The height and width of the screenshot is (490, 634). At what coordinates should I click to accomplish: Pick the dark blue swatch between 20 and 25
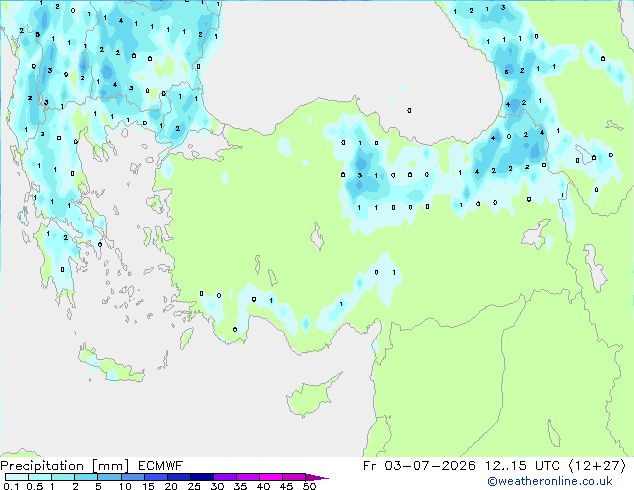178,477
